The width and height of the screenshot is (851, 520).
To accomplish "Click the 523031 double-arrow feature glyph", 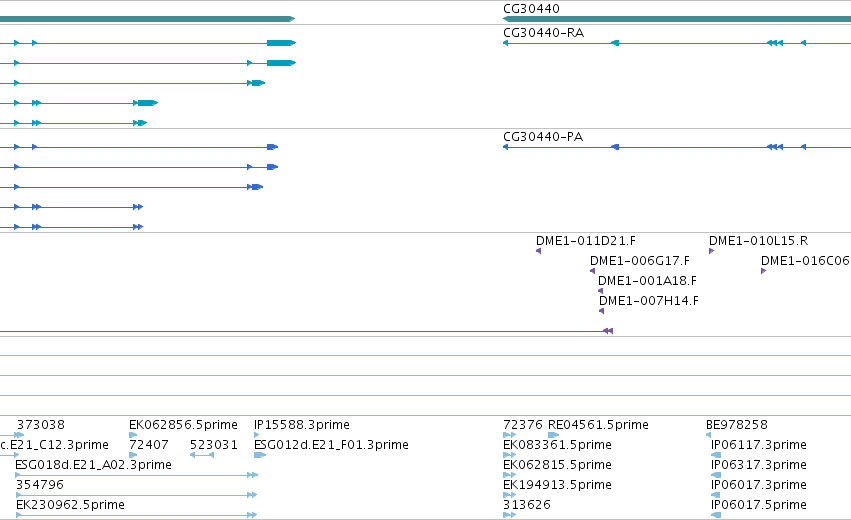I will click(202, 455).
